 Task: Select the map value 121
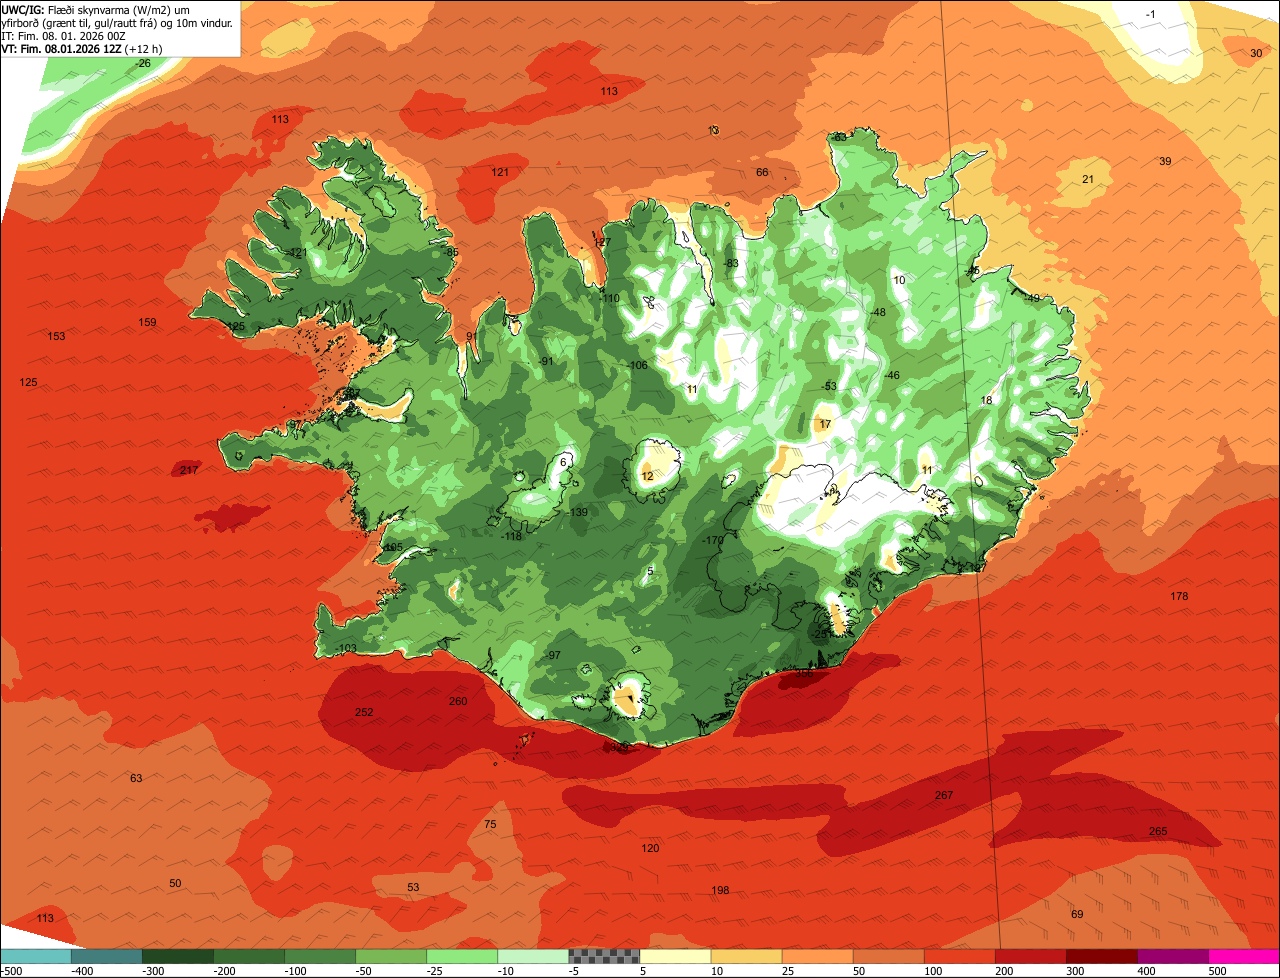[500, 172]
